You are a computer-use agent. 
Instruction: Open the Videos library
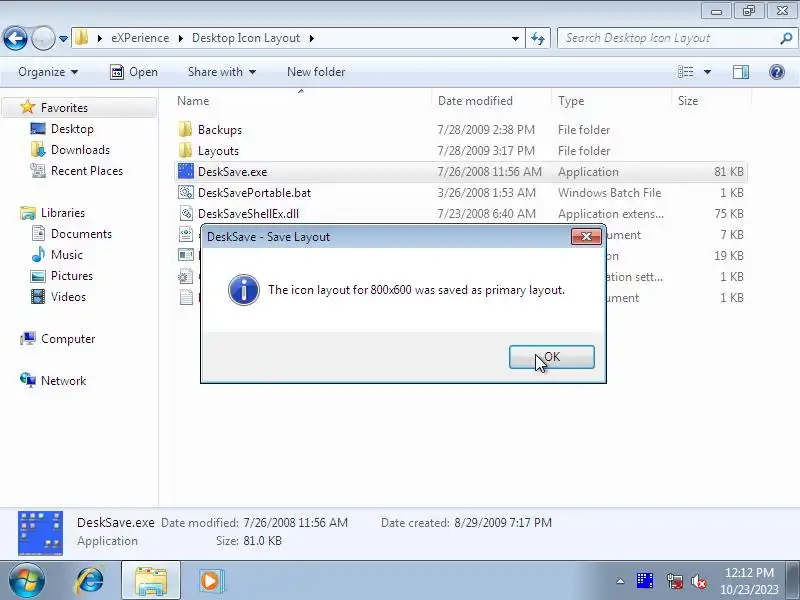68,297
